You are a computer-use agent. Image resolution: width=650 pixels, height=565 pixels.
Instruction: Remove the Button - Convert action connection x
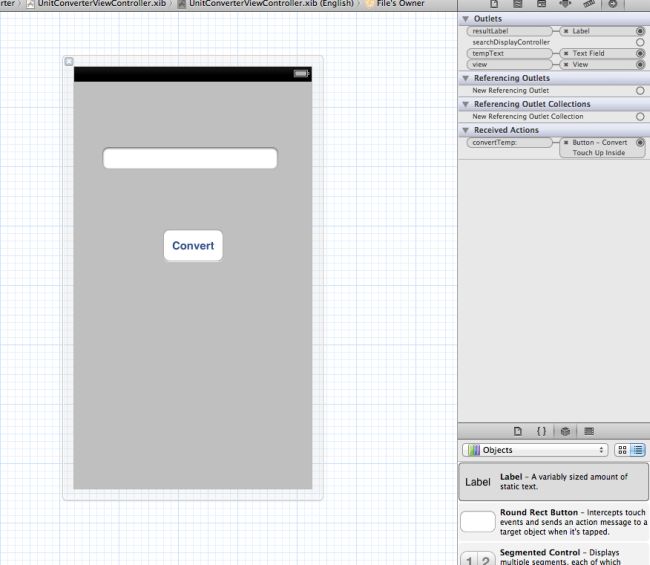tap(566, 143)
